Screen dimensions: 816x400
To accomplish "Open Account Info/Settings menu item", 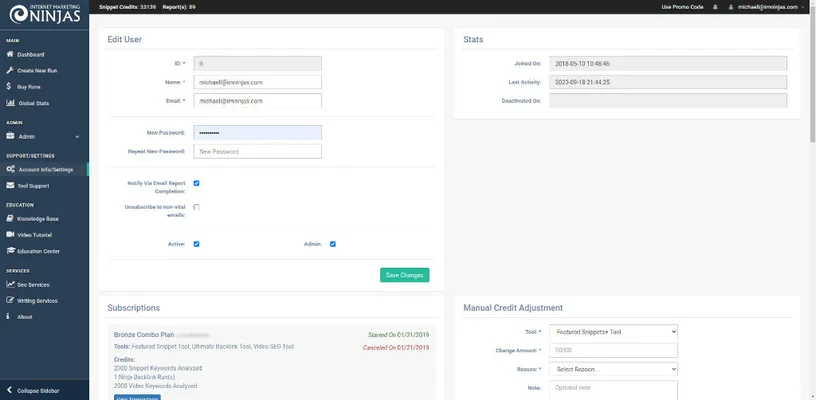I will point(45,169).
